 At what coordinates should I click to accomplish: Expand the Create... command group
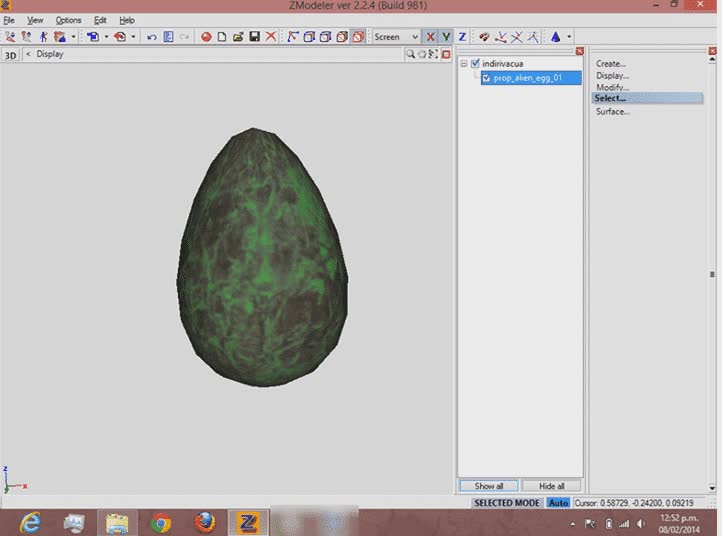click(x=611, y=64)
